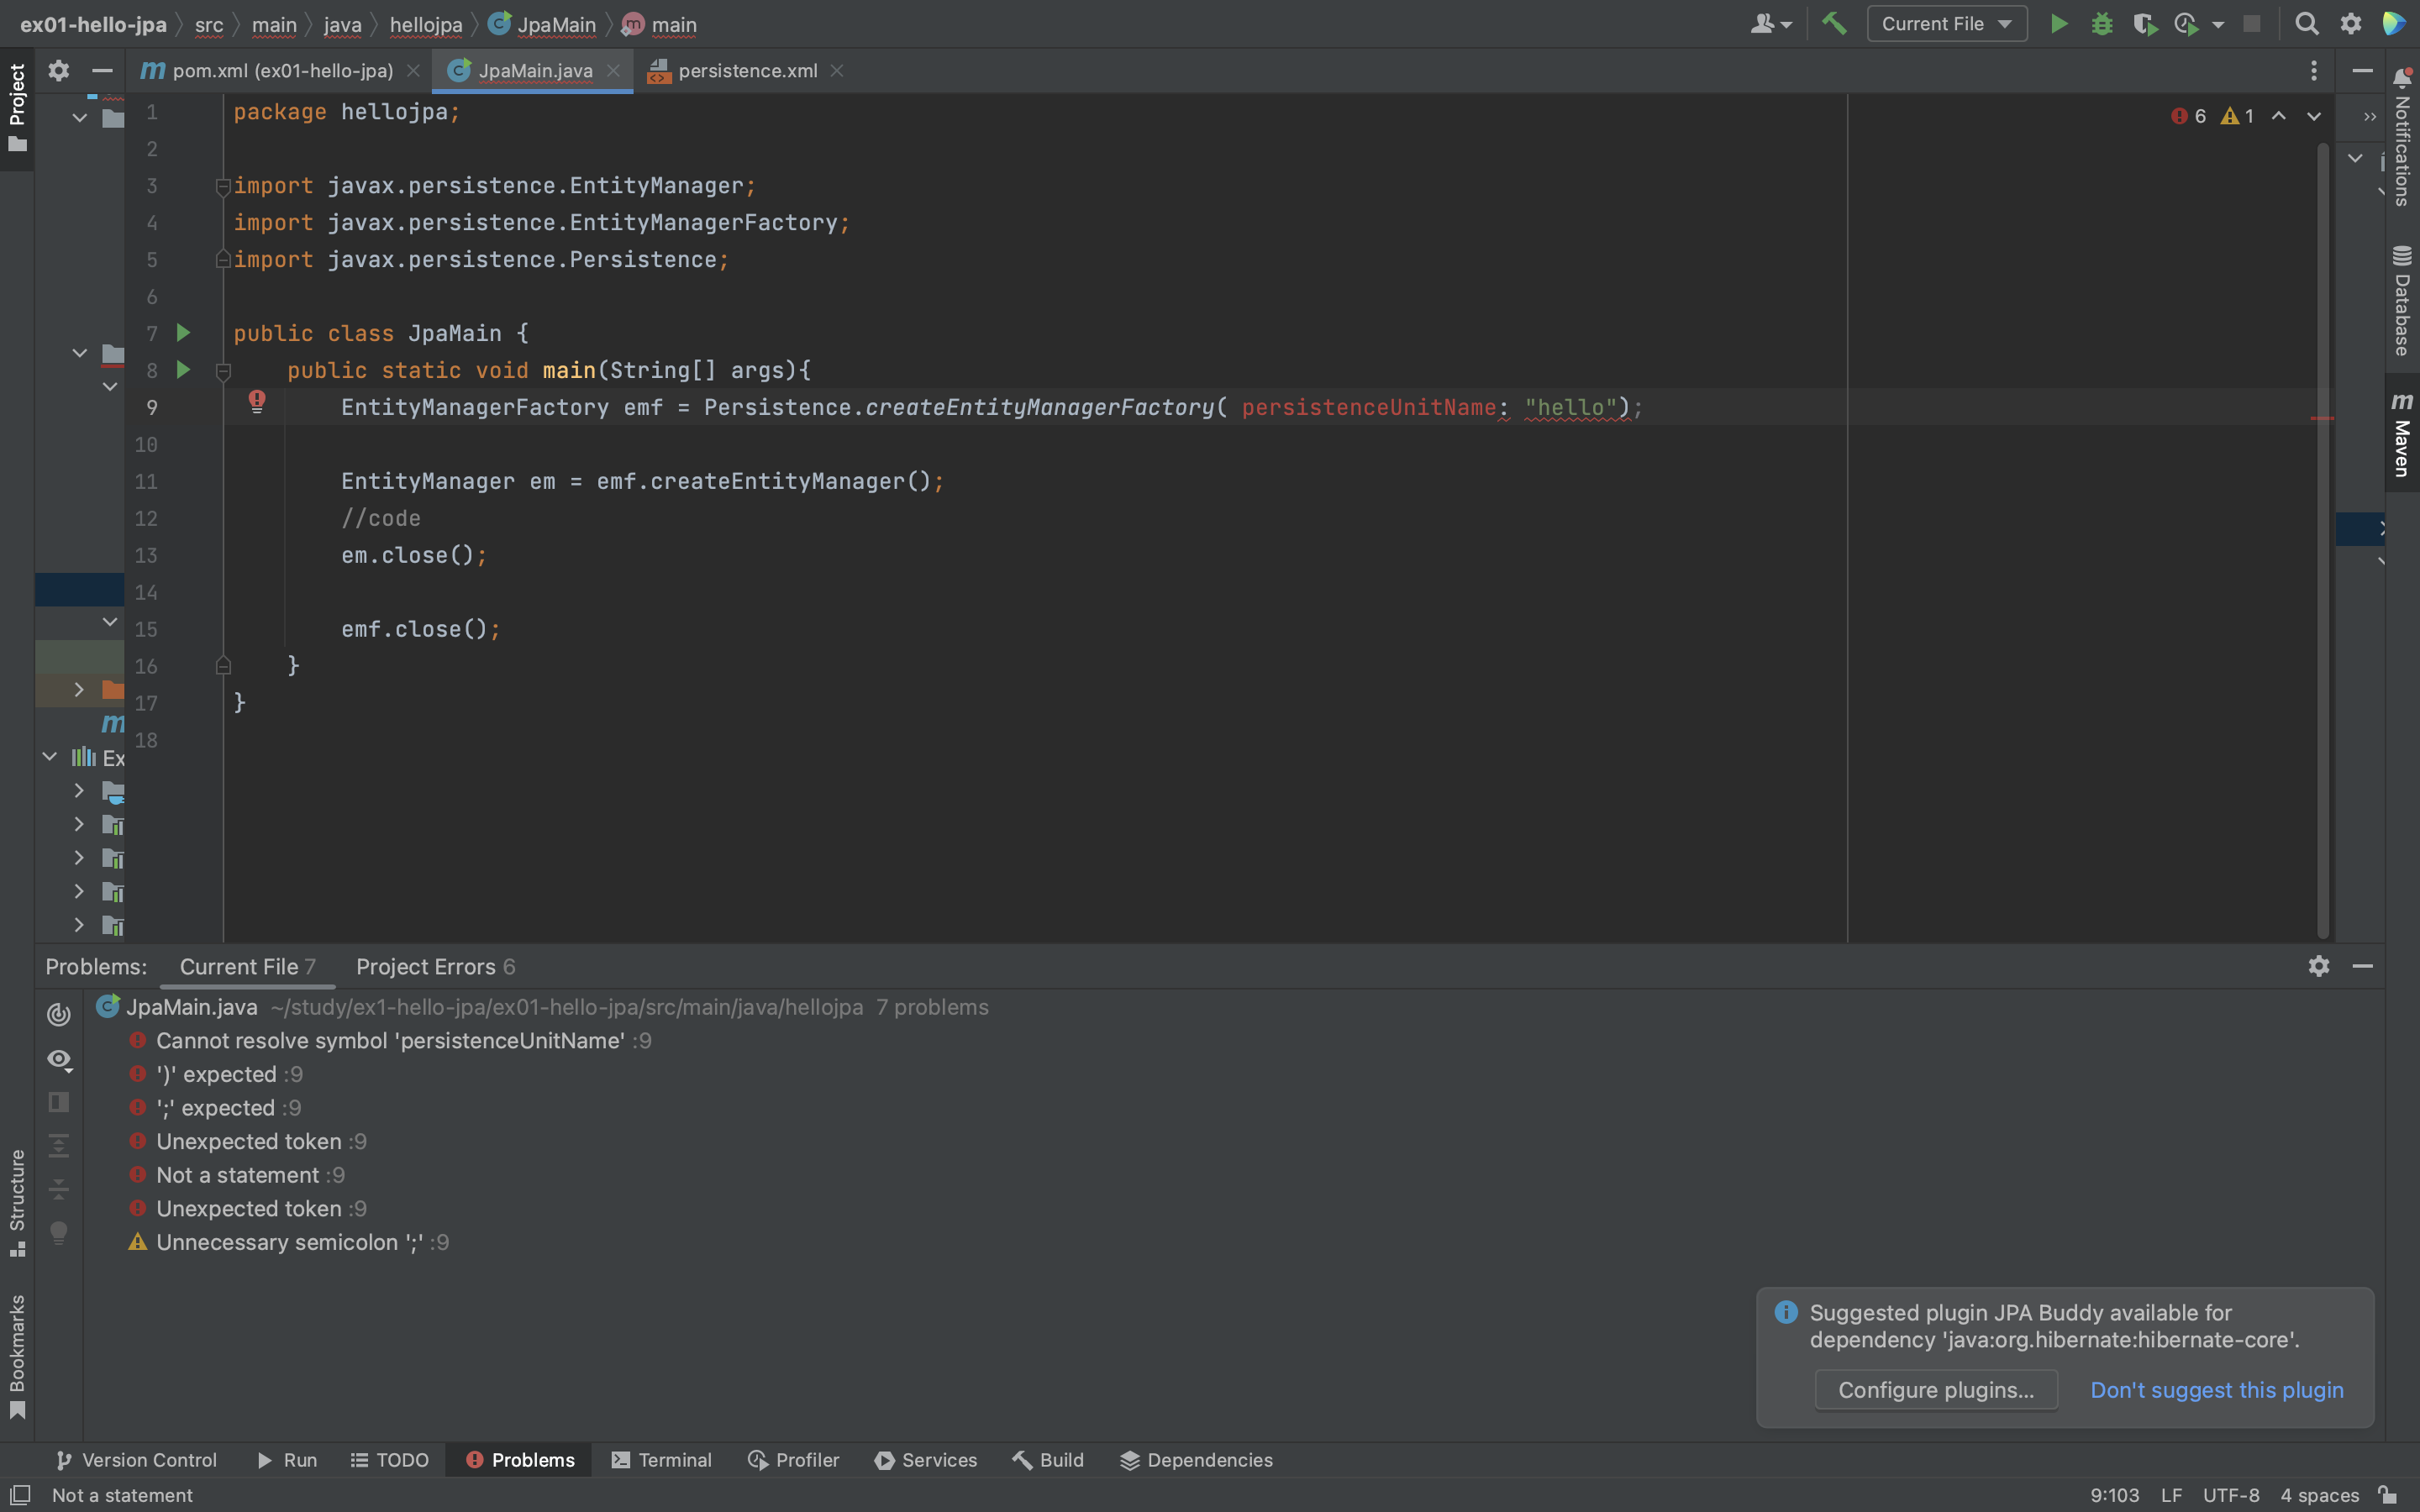The height and width of the screenshot is (1512, 2420).
Task: Click Configure plugins button in notification
Action: point(1936,1390)
